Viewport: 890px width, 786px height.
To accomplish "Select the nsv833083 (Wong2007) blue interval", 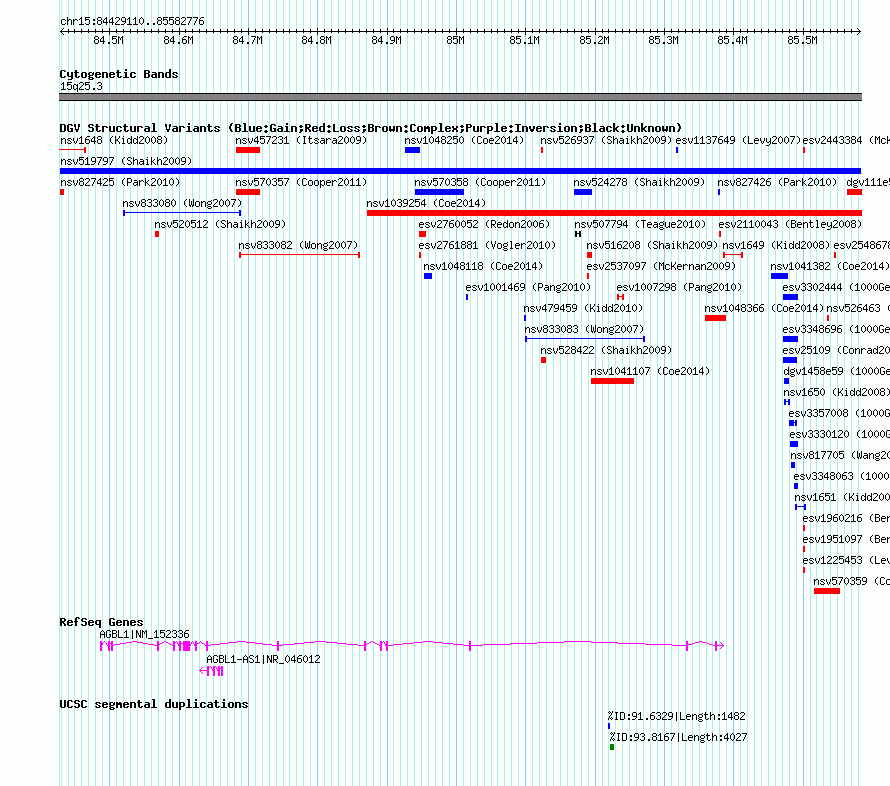I will click(585, 339).
